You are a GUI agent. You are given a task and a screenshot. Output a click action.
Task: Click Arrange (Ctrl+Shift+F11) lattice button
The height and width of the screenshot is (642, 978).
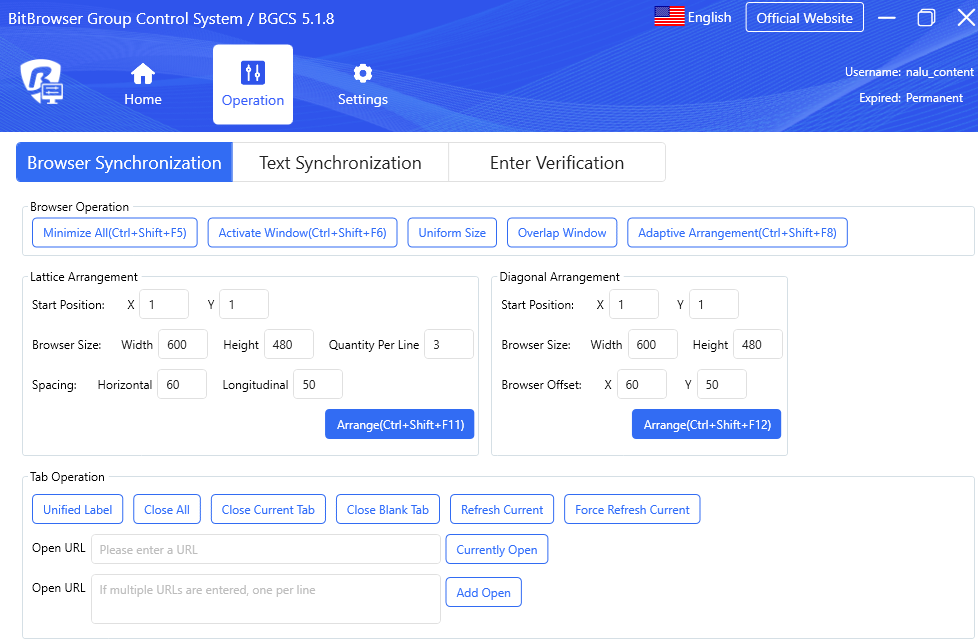pyautogui.click(x=400, y=424)
